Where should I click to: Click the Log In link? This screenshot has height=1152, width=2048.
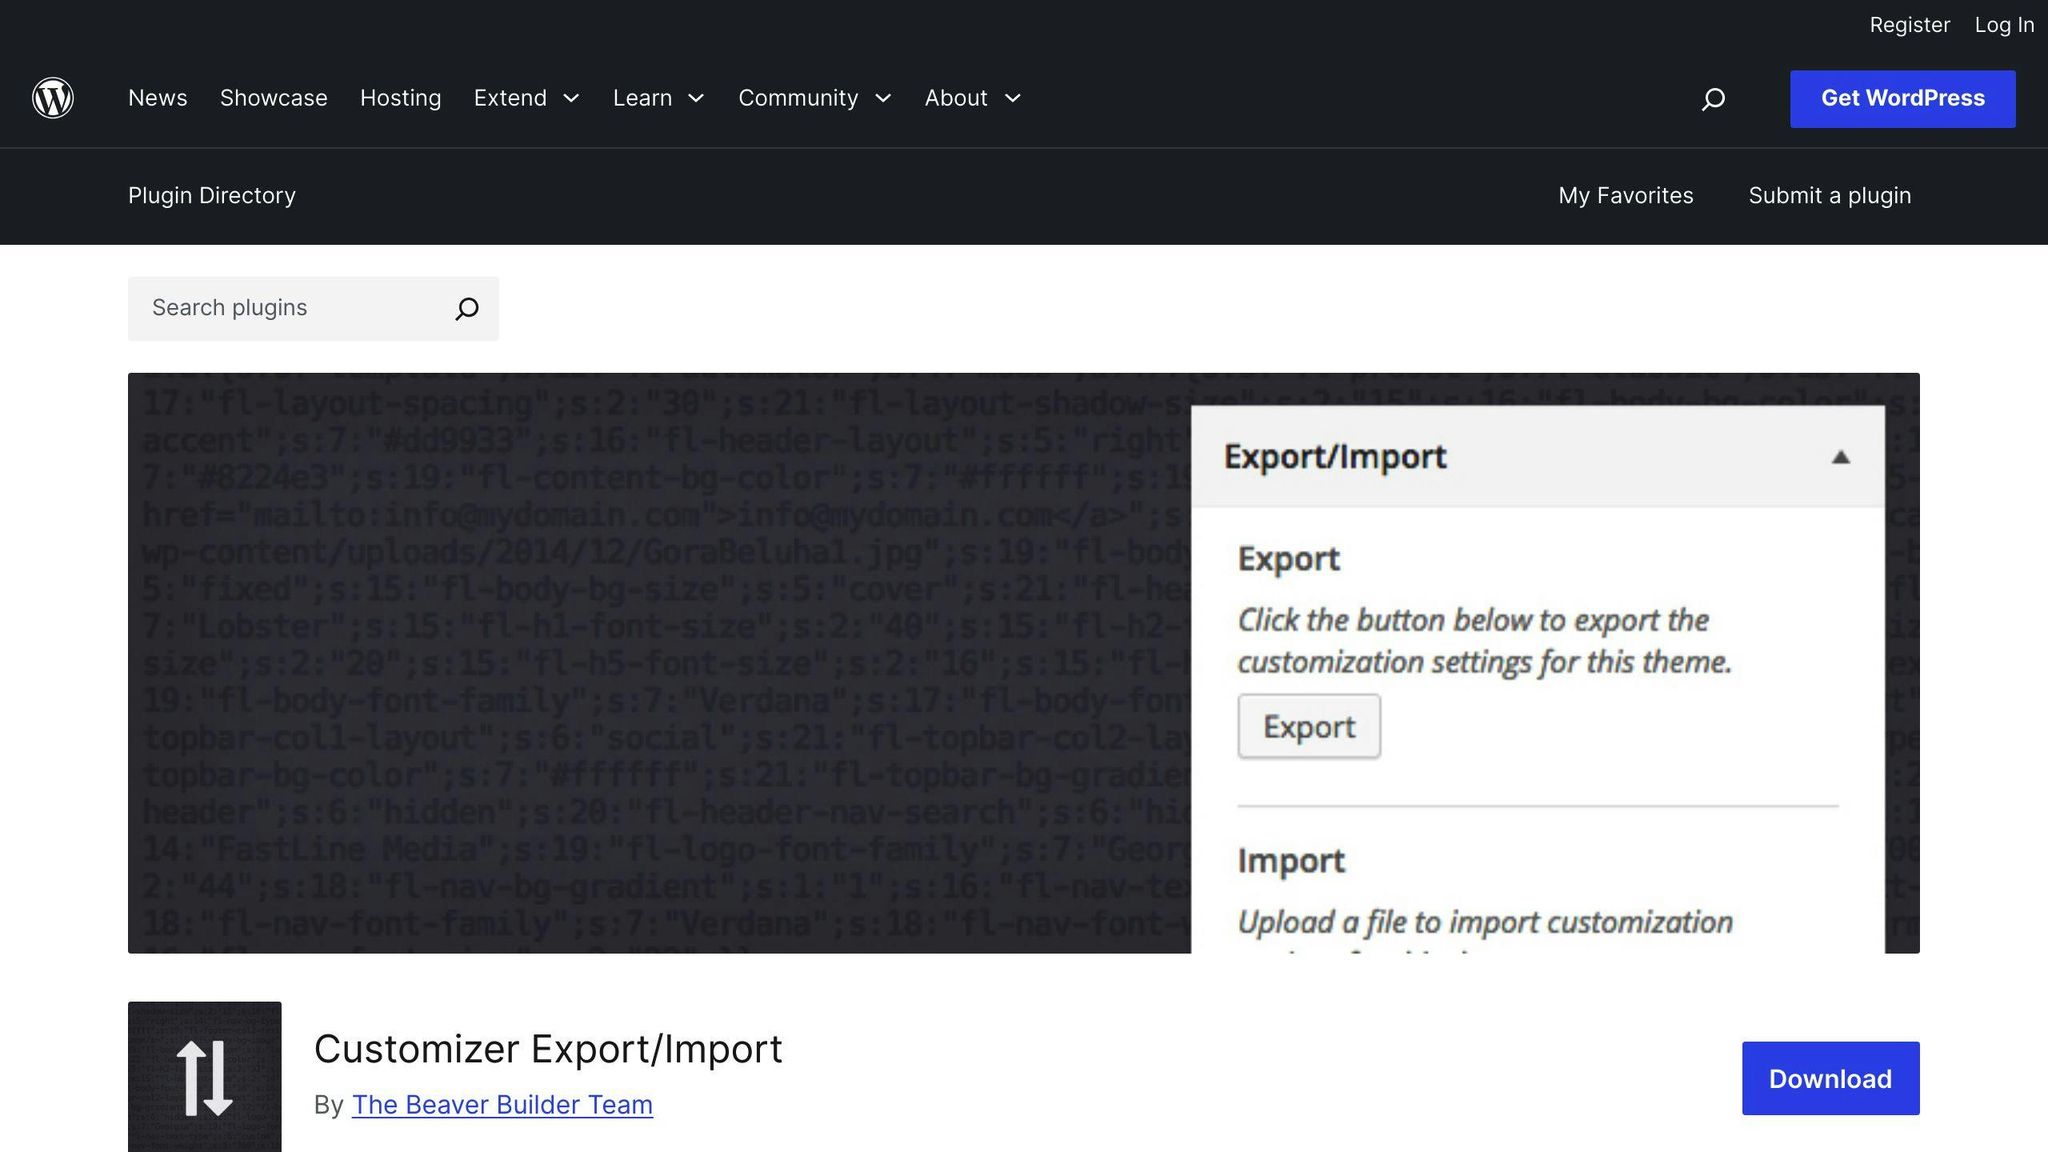pyautogui.click(x=2004, y=25)
